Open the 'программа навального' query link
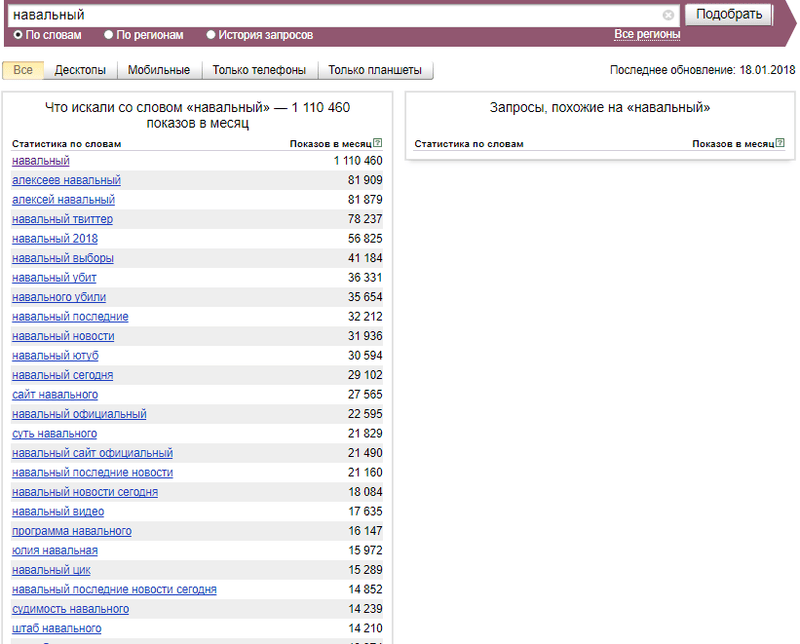 [x=72, y=531]
